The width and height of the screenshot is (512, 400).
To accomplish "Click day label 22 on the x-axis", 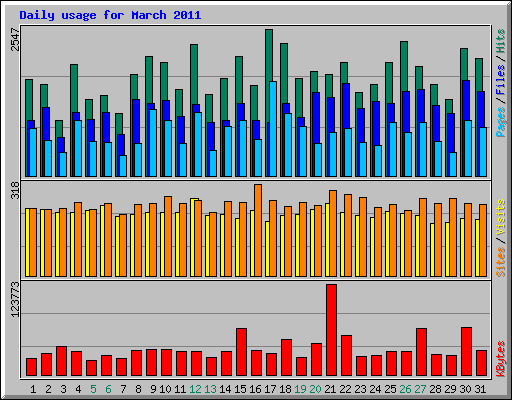I will tap(345, 389).
